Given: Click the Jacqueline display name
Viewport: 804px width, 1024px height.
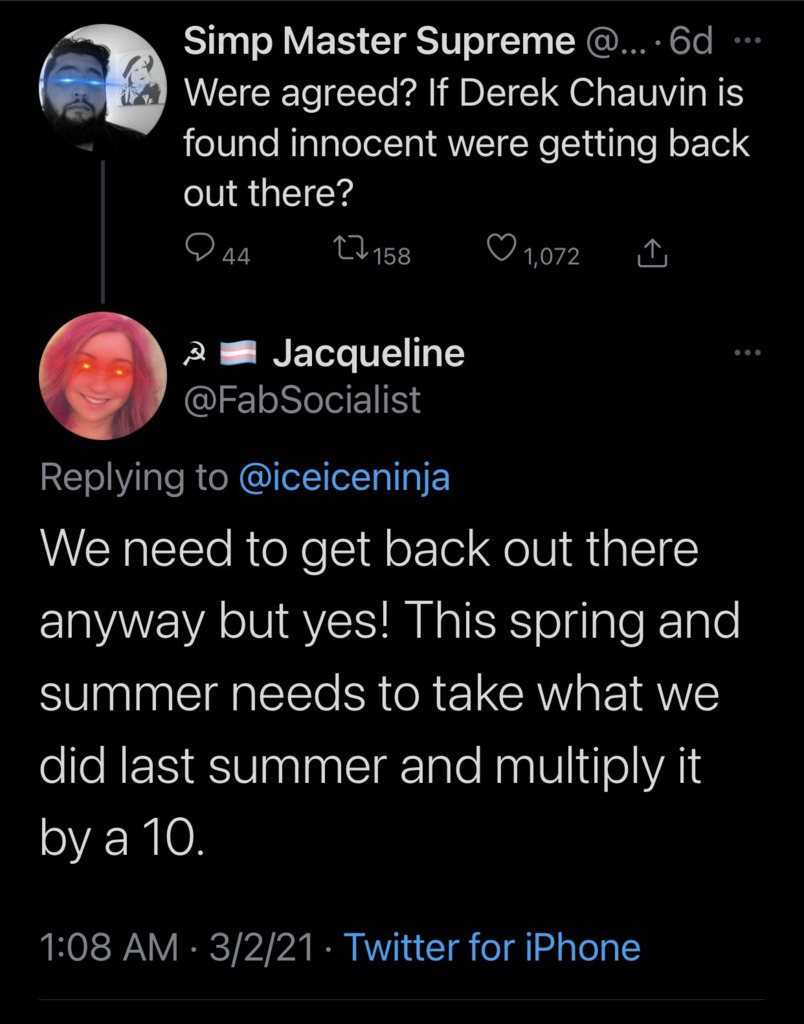Looking at the screenshot, I should [x=368, y=353].
